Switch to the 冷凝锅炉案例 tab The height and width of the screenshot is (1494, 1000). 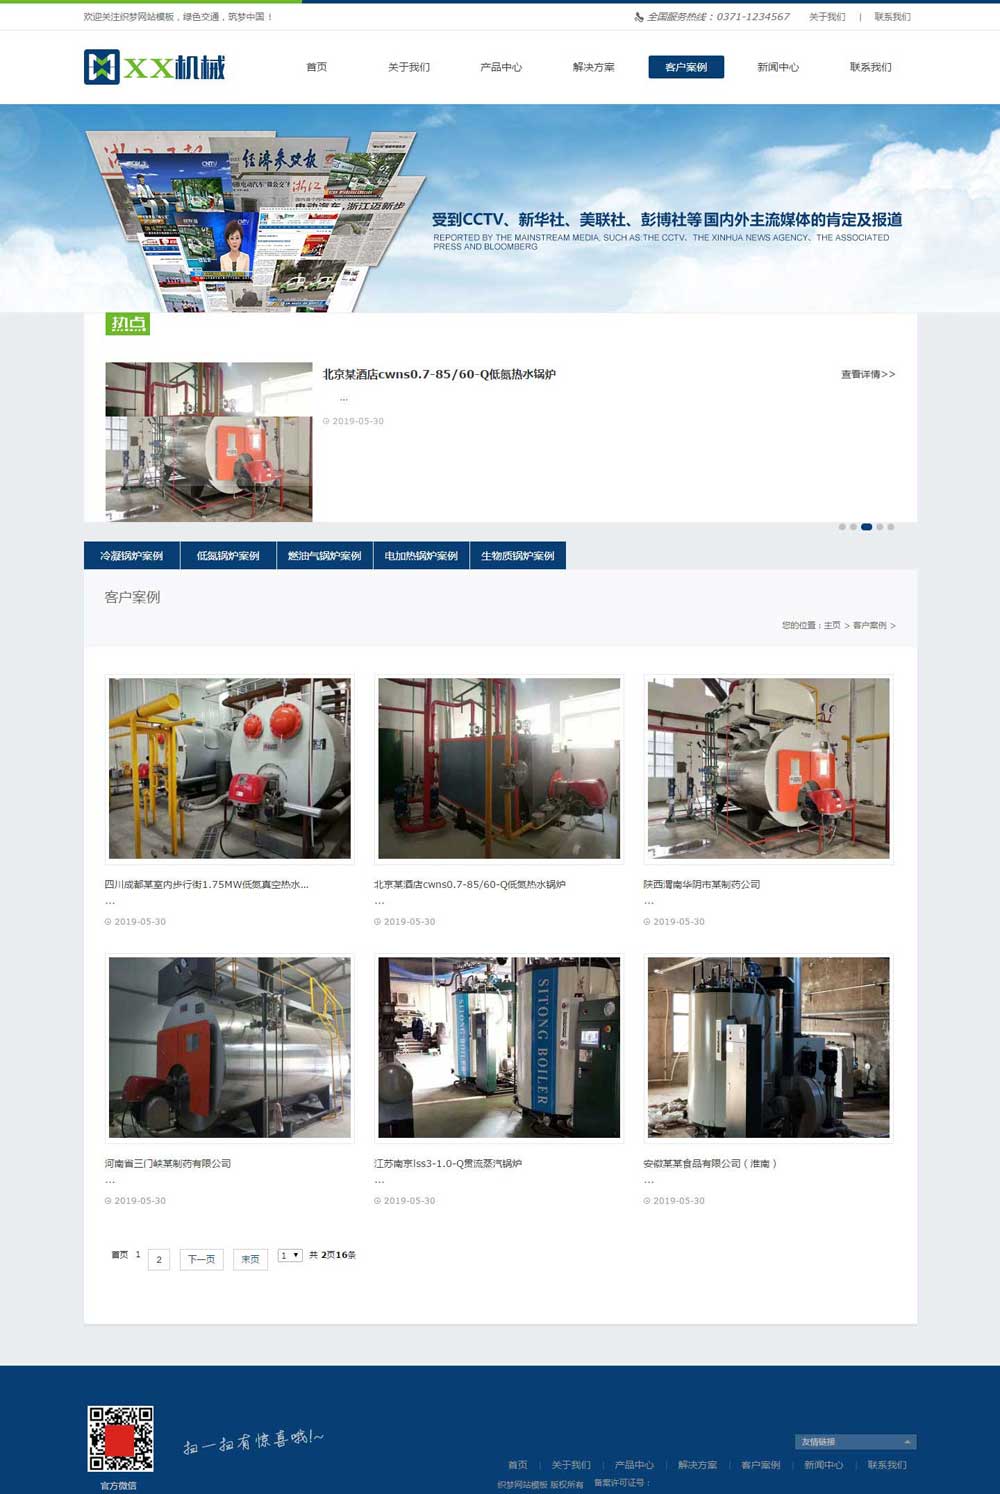[x=131, y=556]
